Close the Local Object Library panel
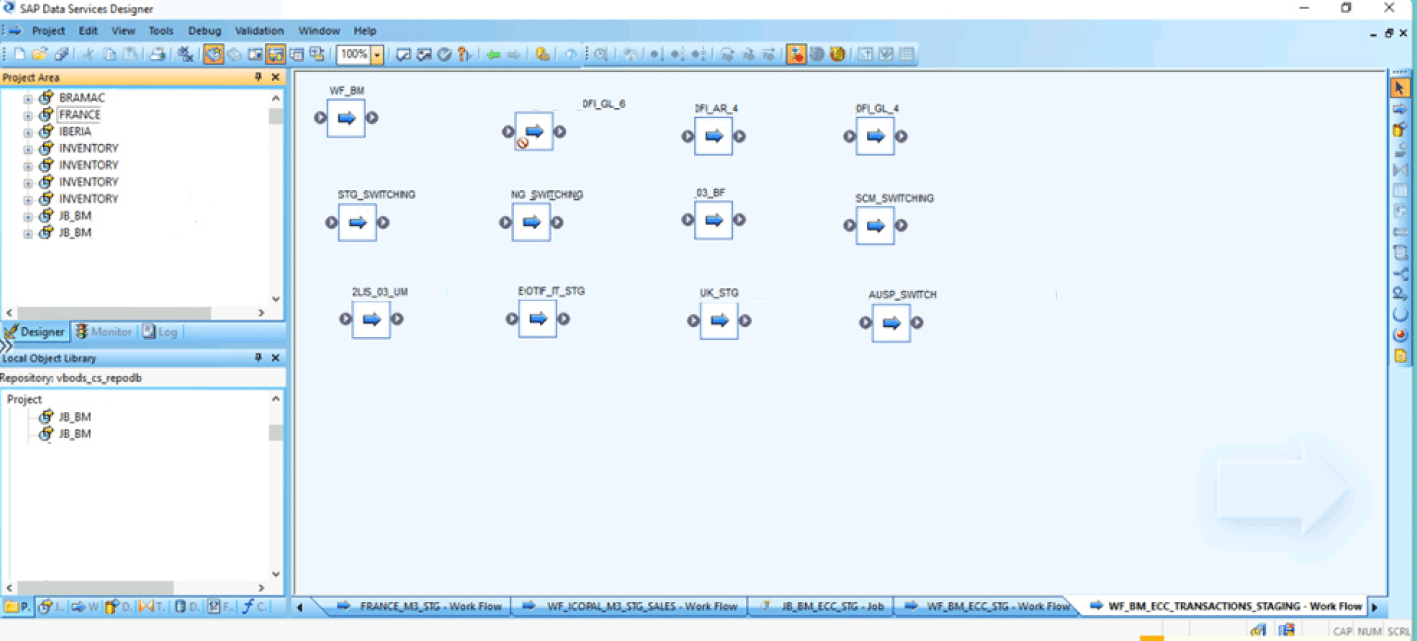 click(x=275, y=357)
